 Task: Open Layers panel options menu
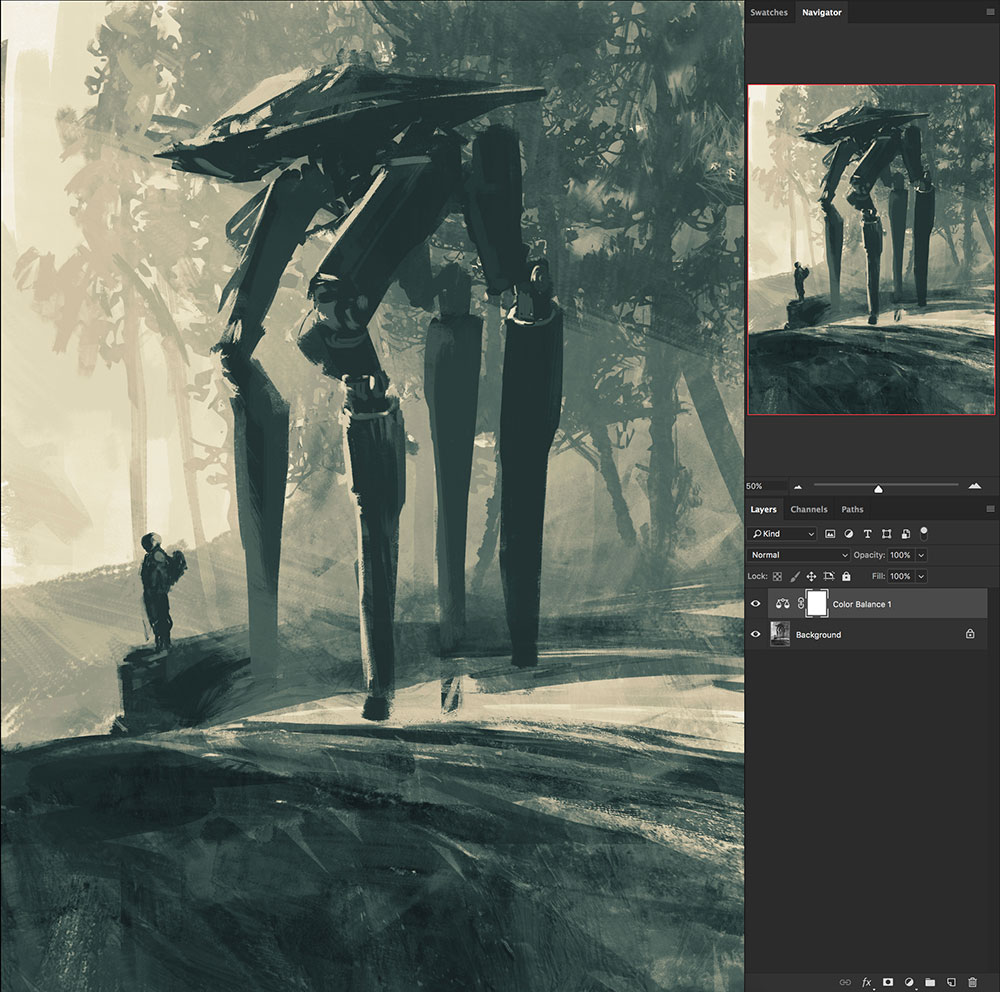tap(990, 509)
